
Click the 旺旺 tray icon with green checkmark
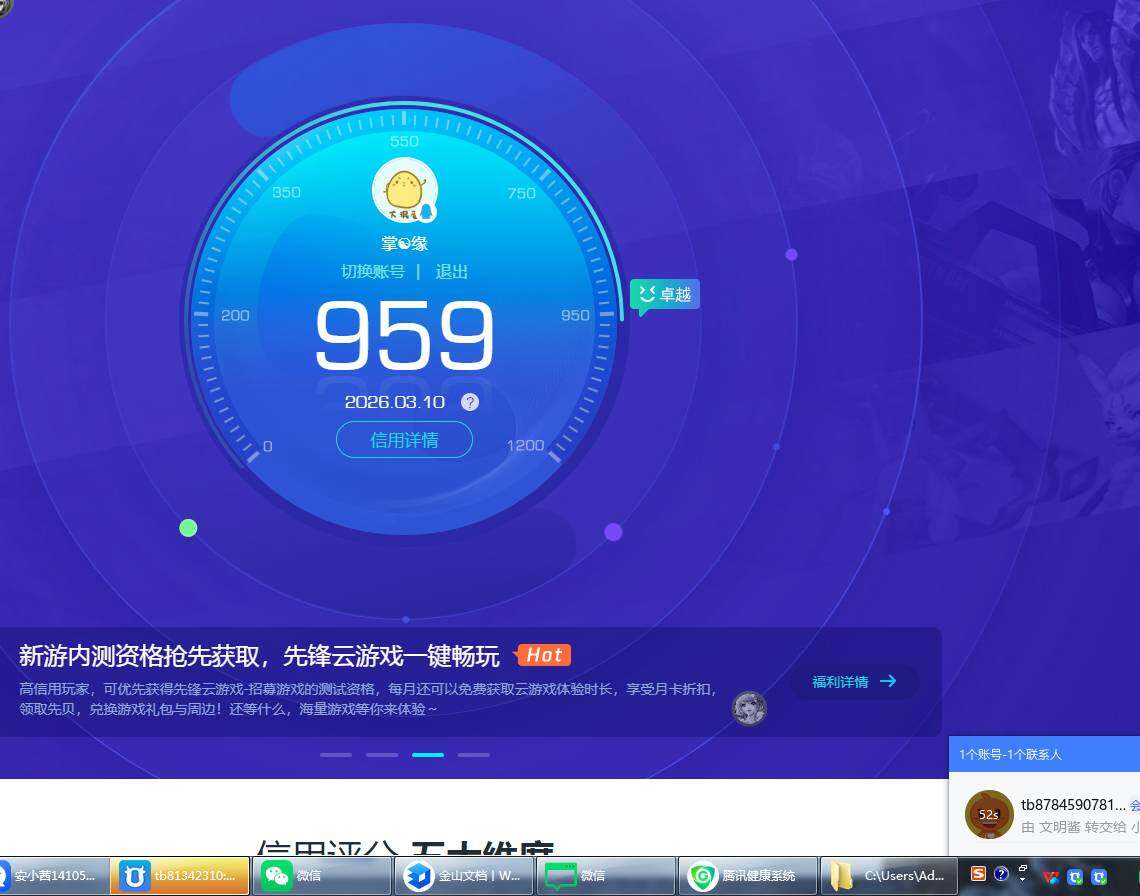(1076, 877)
